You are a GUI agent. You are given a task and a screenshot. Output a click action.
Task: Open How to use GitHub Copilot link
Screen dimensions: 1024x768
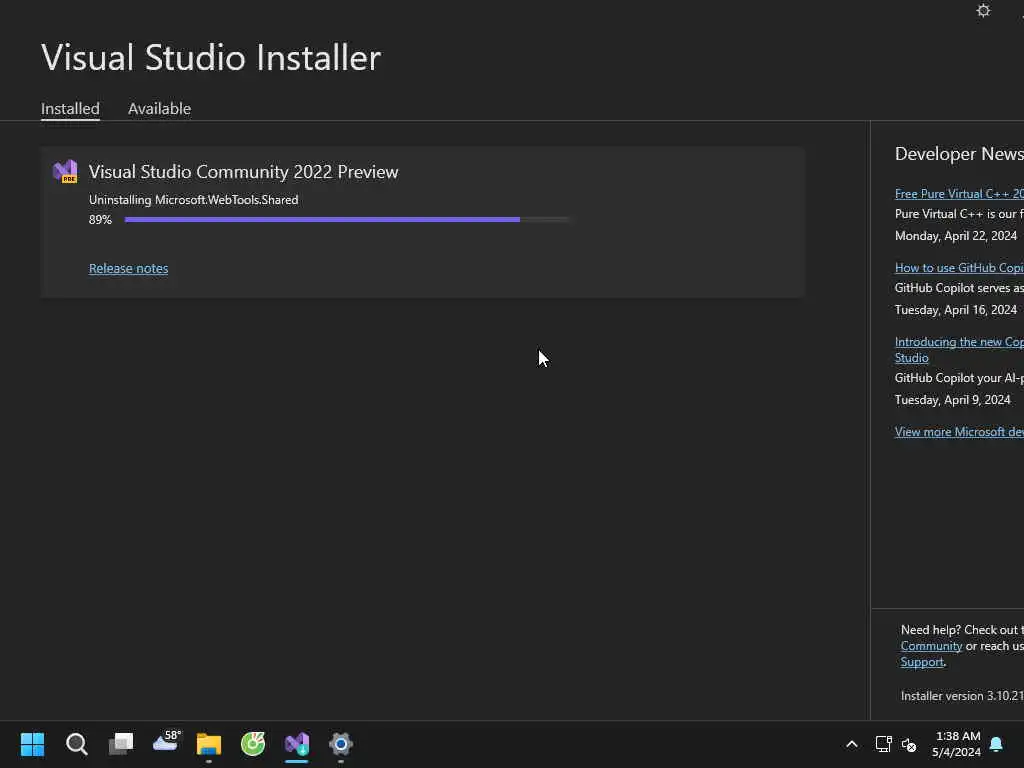click(959, 268)
